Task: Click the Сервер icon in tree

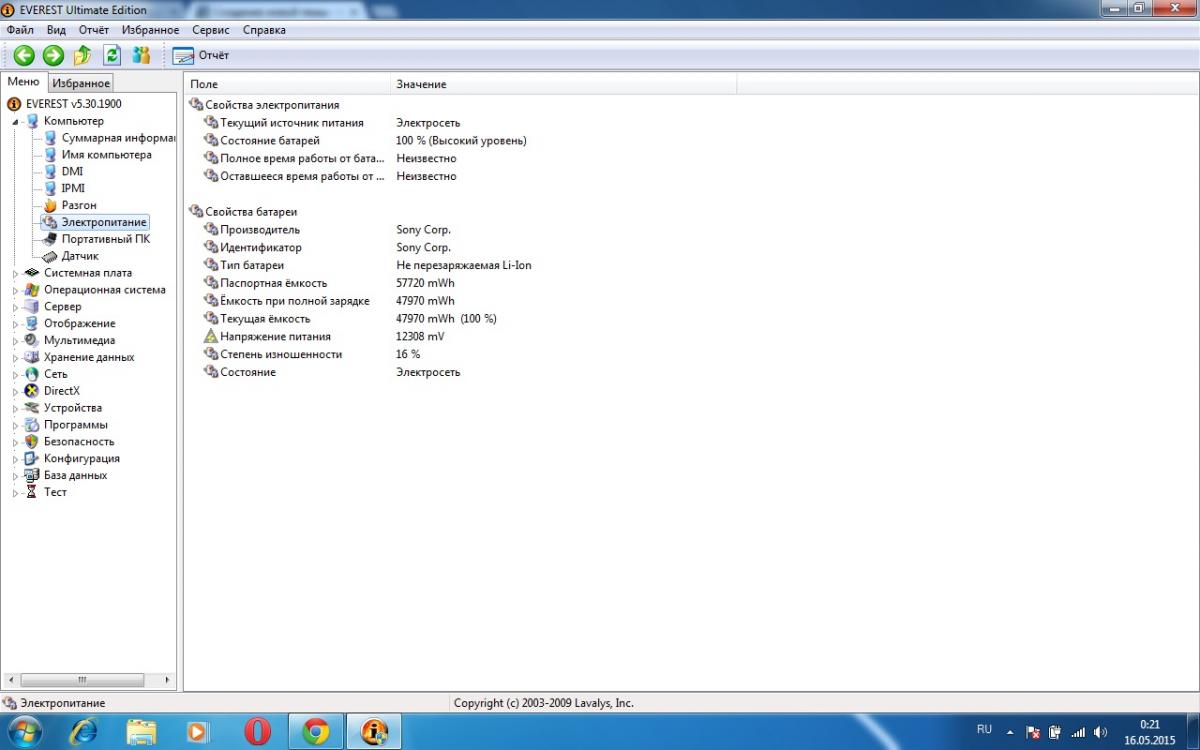Action: tap(32, 307)
